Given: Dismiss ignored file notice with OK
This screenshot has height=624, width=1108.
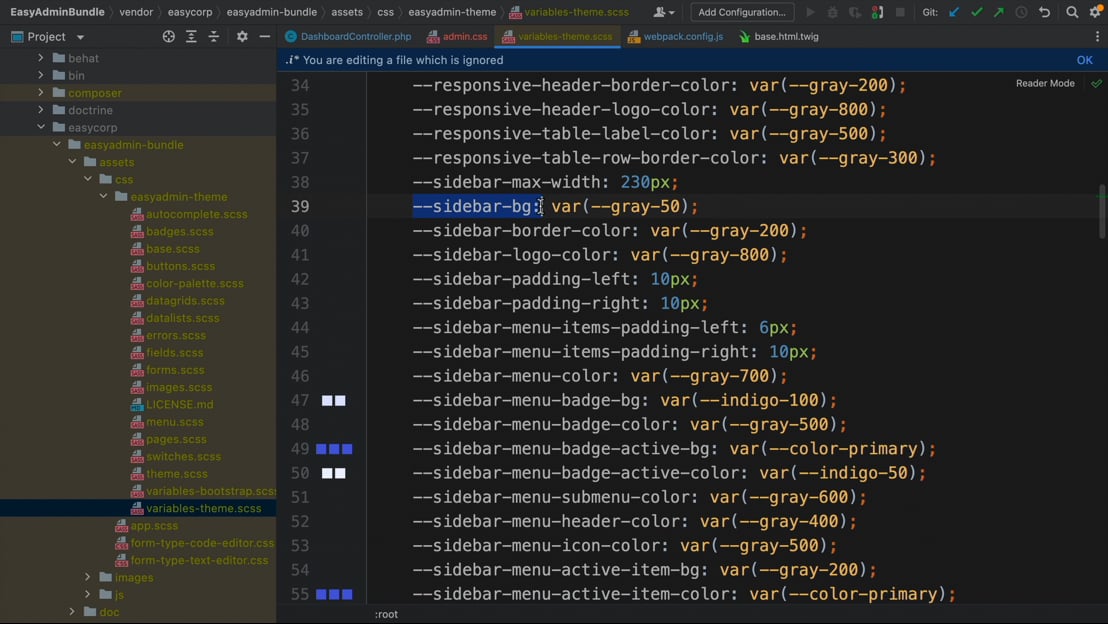Looking at the screenshot, I should pos(1084,60).
